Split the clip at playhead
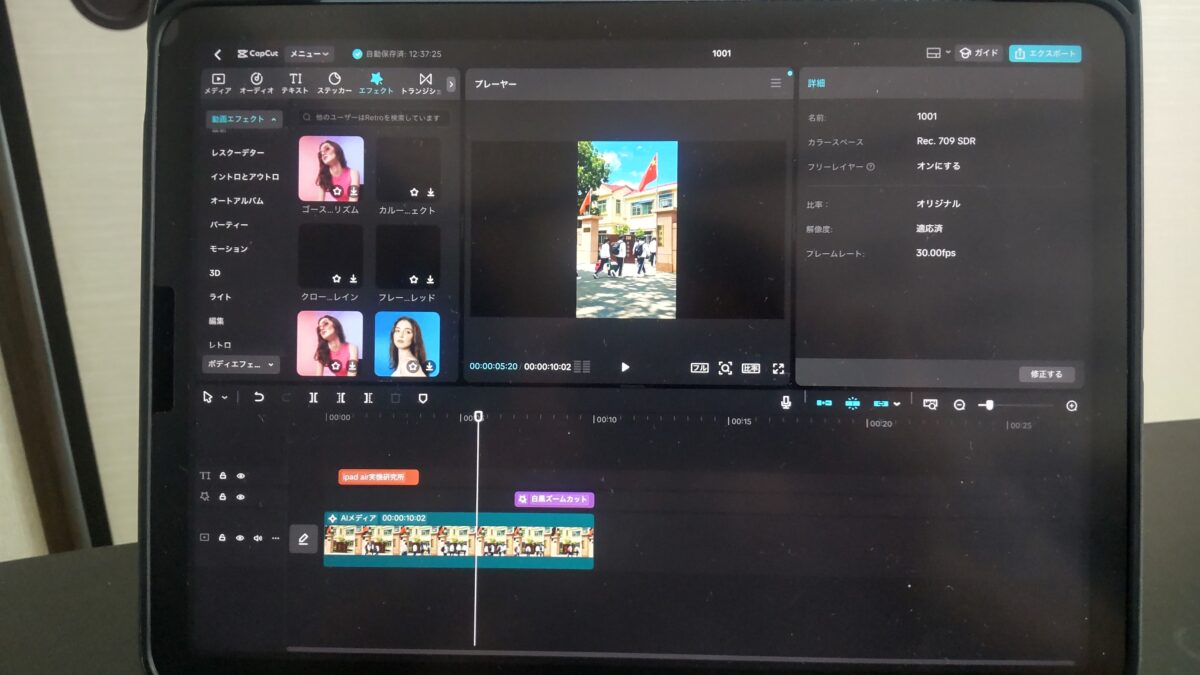 point(314,397)
